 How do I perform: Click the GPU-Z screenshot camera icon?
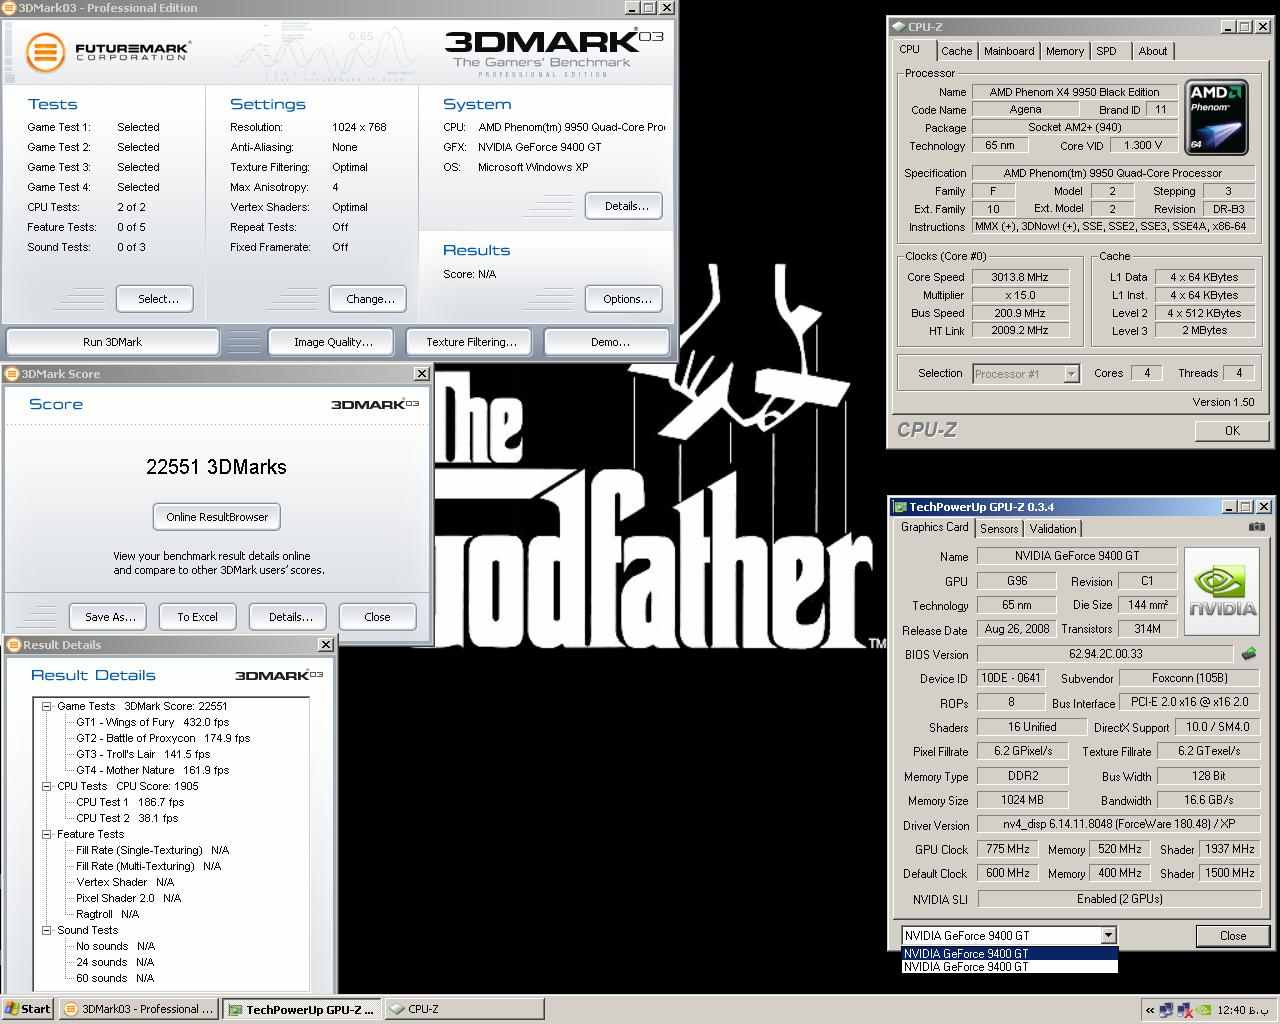point(1257,527)
